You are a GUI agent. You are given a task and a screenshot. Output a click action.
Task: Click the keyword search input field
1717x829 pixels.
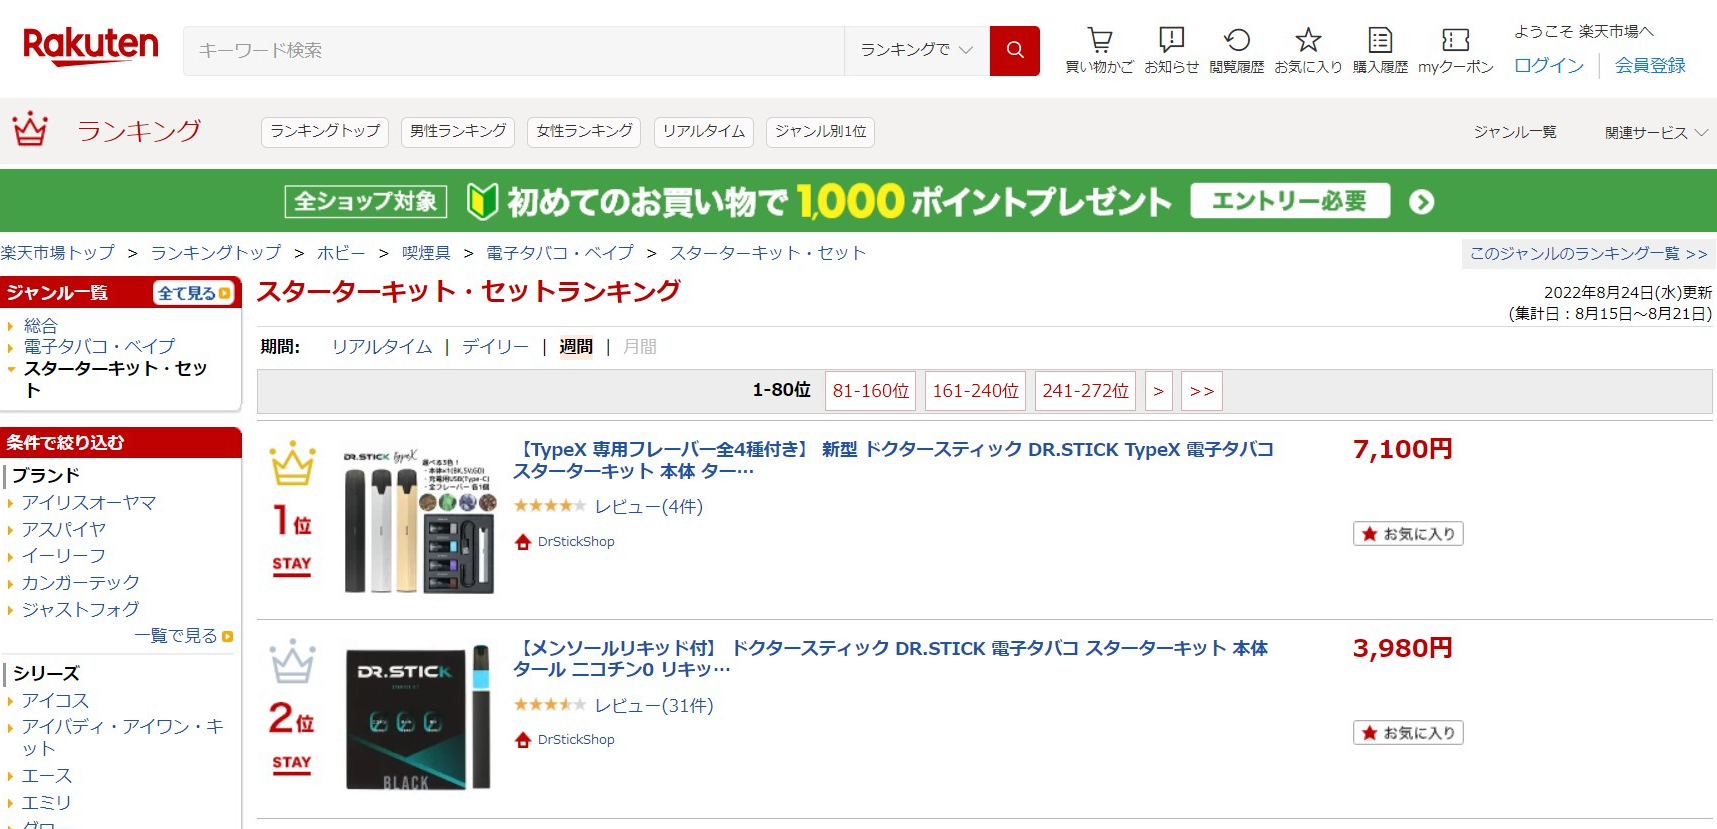click(x=514, y=50)
